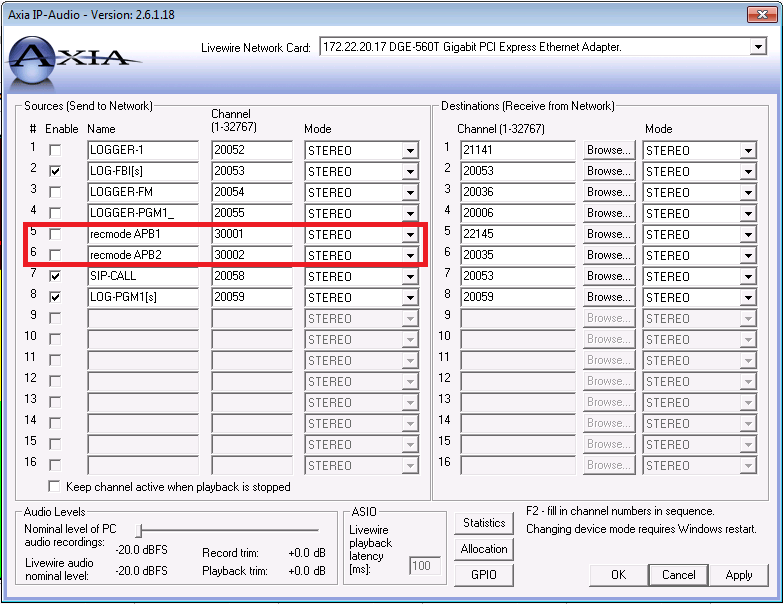783x604 pixels.
Task: Browse channel for destination 1
Action: (x=609, y=150)
